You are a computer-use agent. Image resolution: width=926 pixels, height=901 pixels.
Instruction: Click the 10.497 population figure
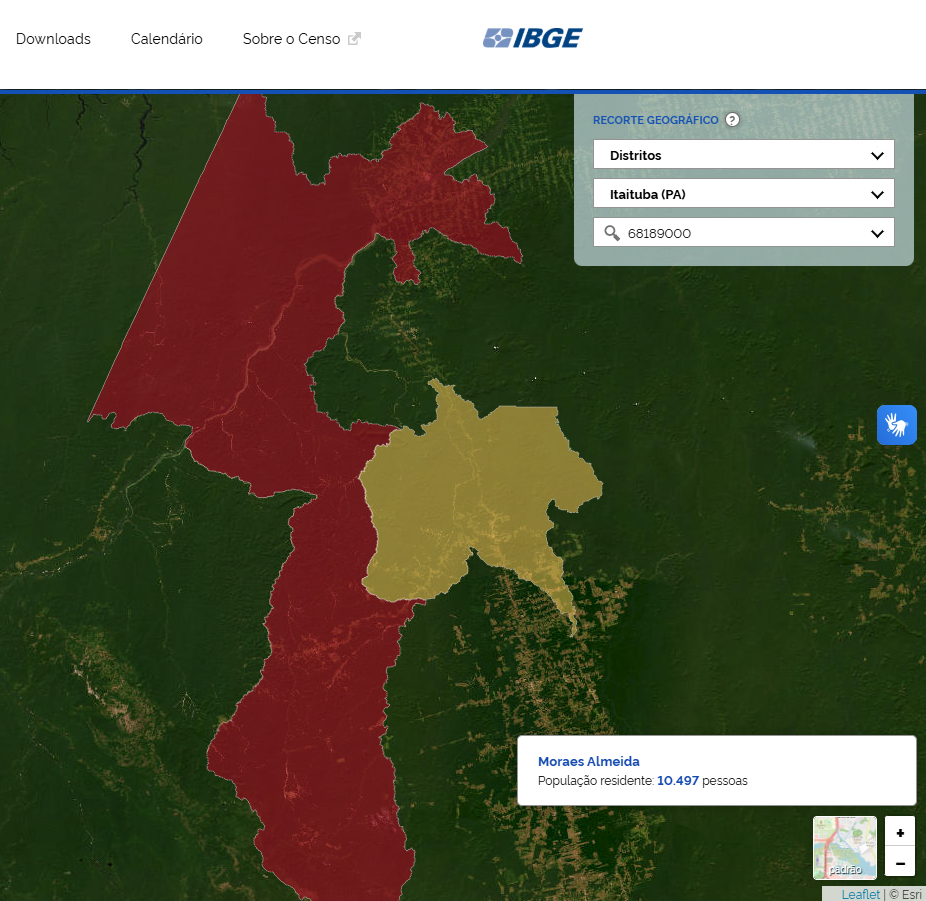(677, 780)
